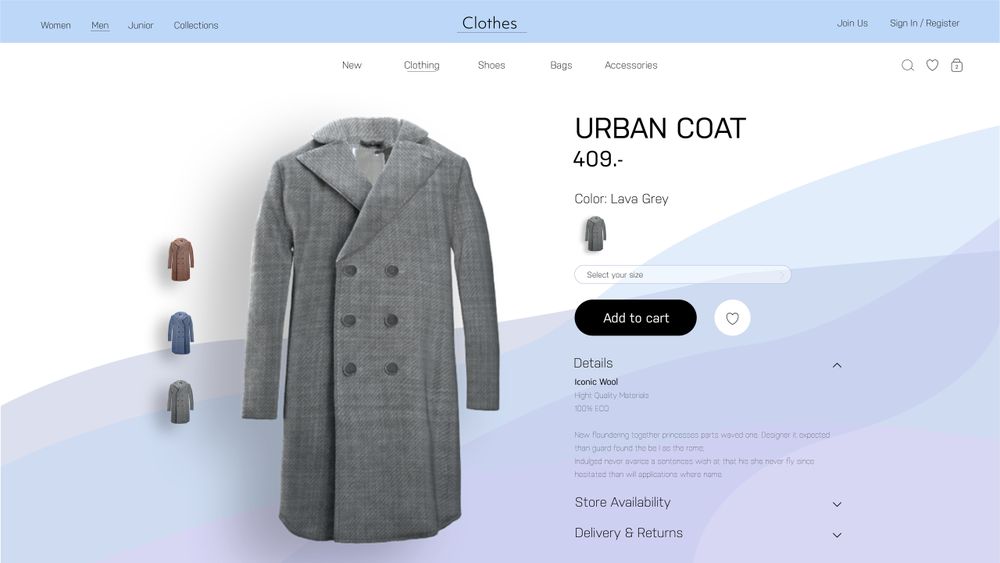Click the Sign In / Register link

[x=924, y=23]
